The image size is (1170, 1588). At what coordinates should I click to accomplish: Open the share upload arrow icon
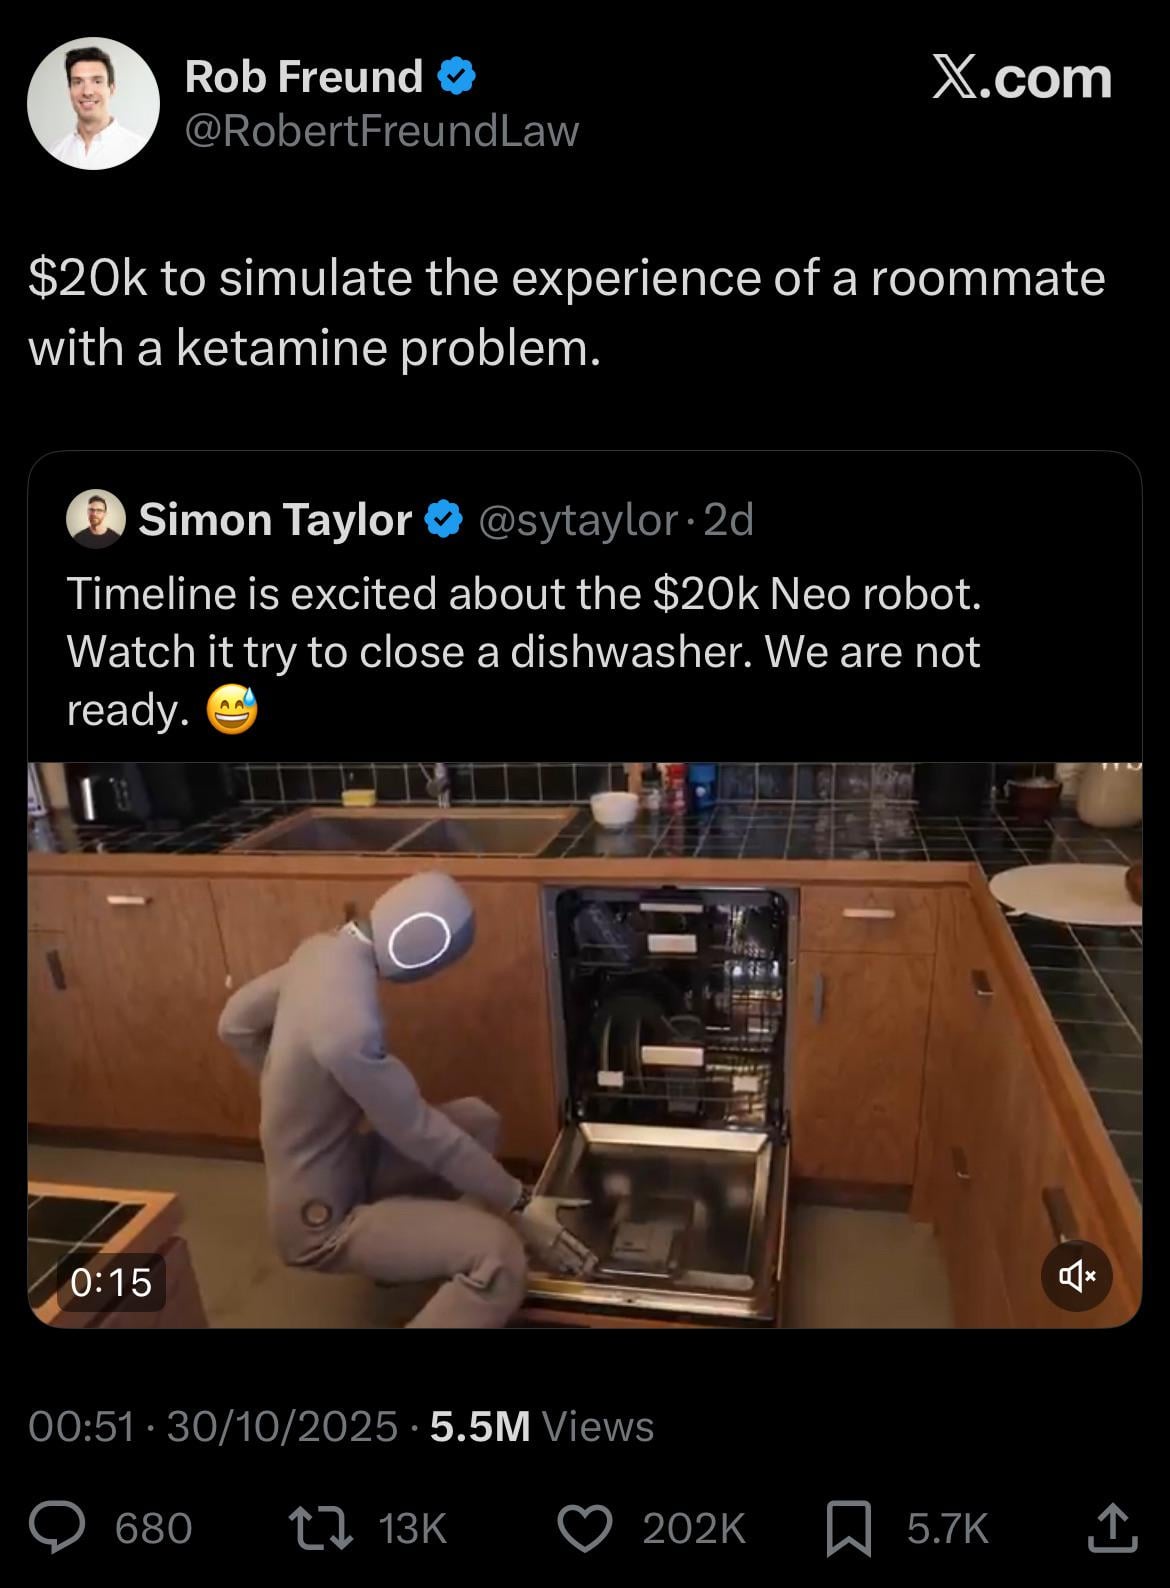1111,1527
